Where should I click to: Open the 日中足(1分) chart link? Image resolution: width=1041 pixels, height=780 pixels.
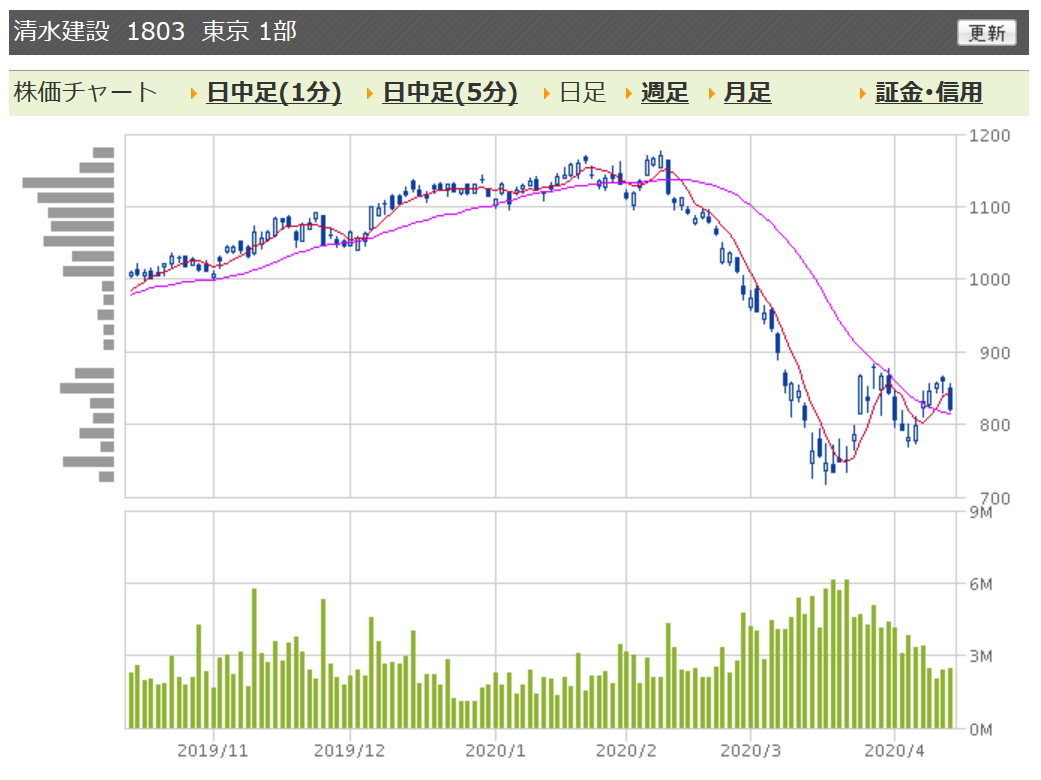(274, 92)
